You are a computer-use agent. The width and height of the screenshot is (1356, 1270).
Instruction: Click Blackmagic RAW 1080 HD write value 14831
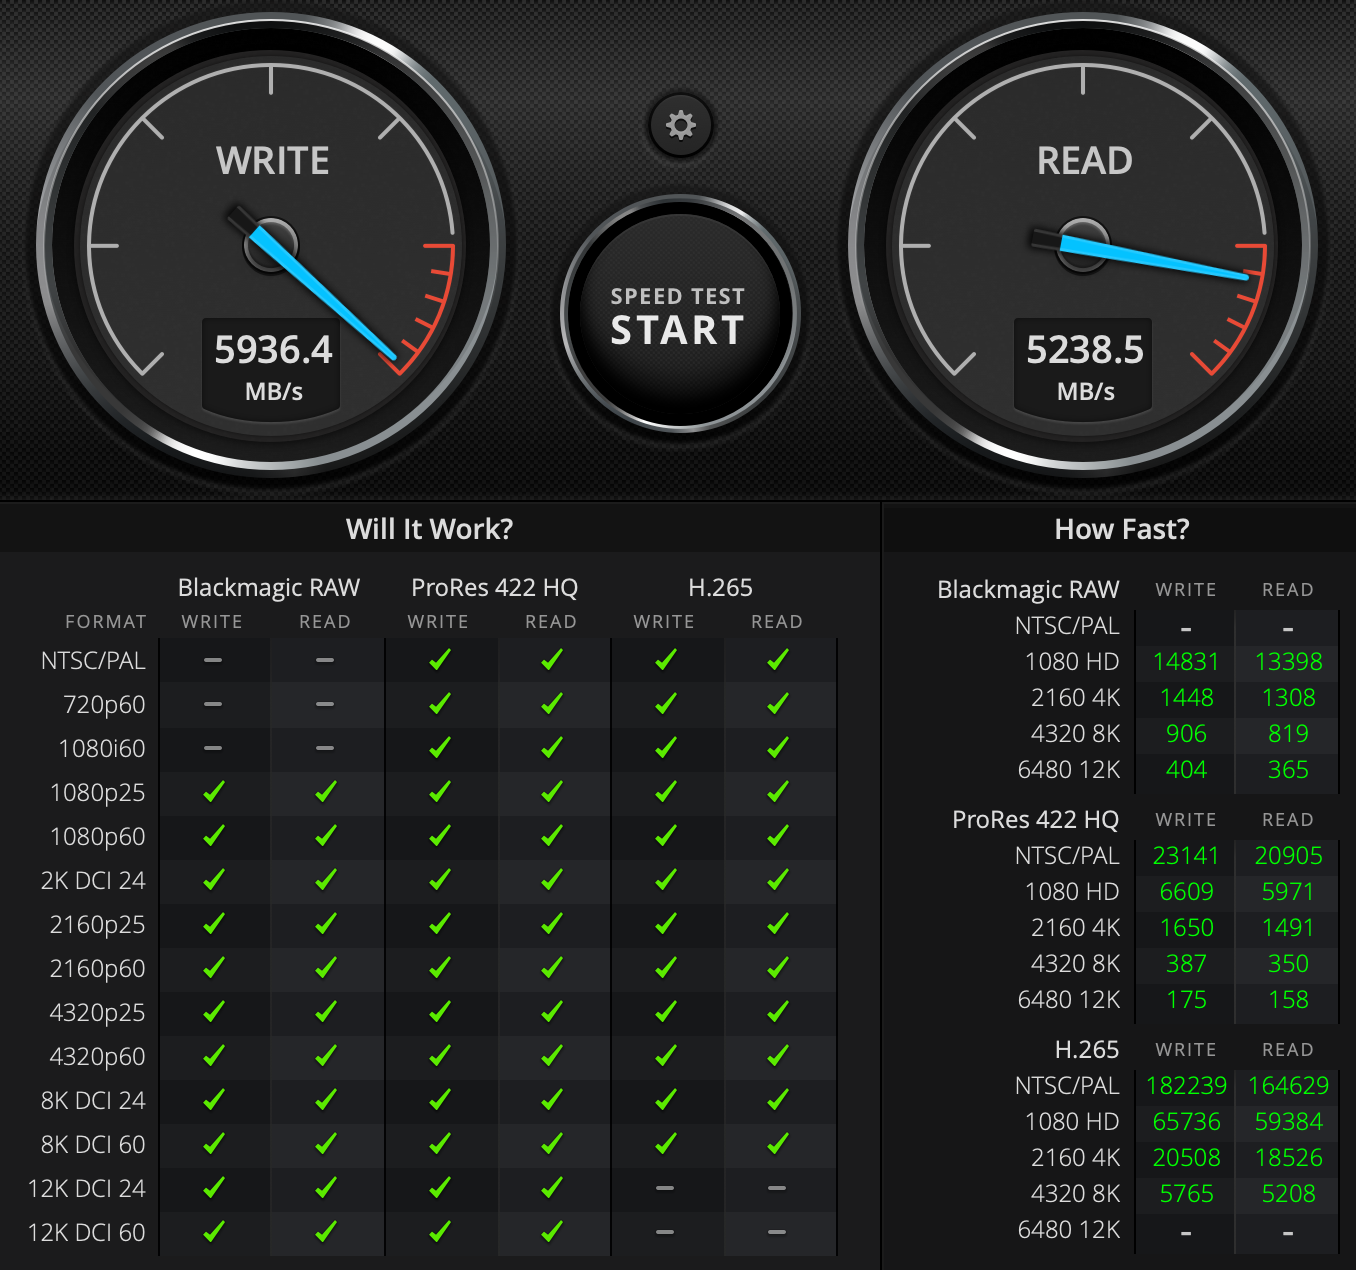[1186, 662]
